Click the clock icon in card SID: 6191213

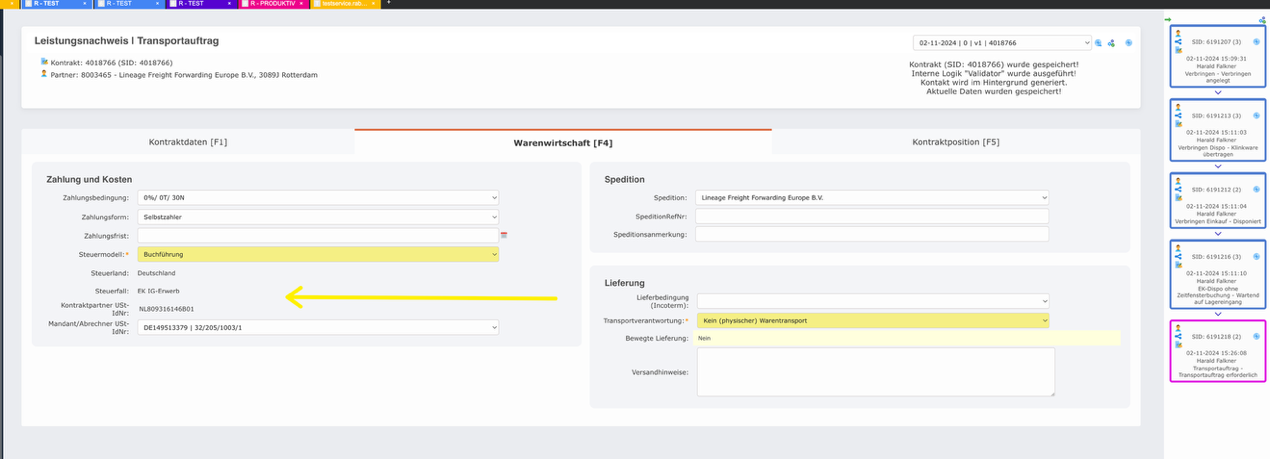pos(1256,115)
